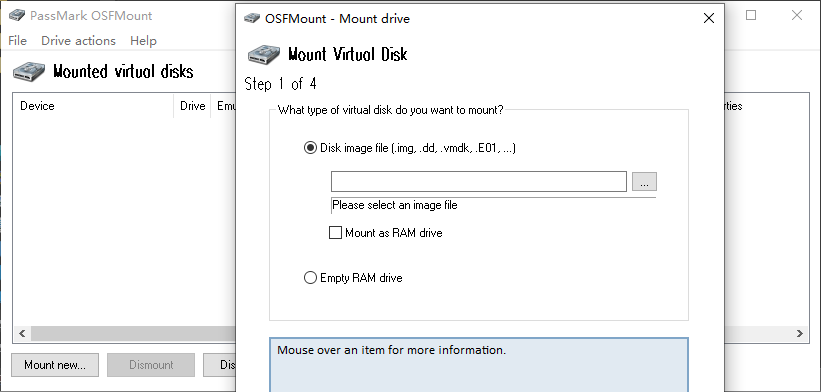
Task: Open the File menu
Action: pyautogui.click(x=18, y=40)
